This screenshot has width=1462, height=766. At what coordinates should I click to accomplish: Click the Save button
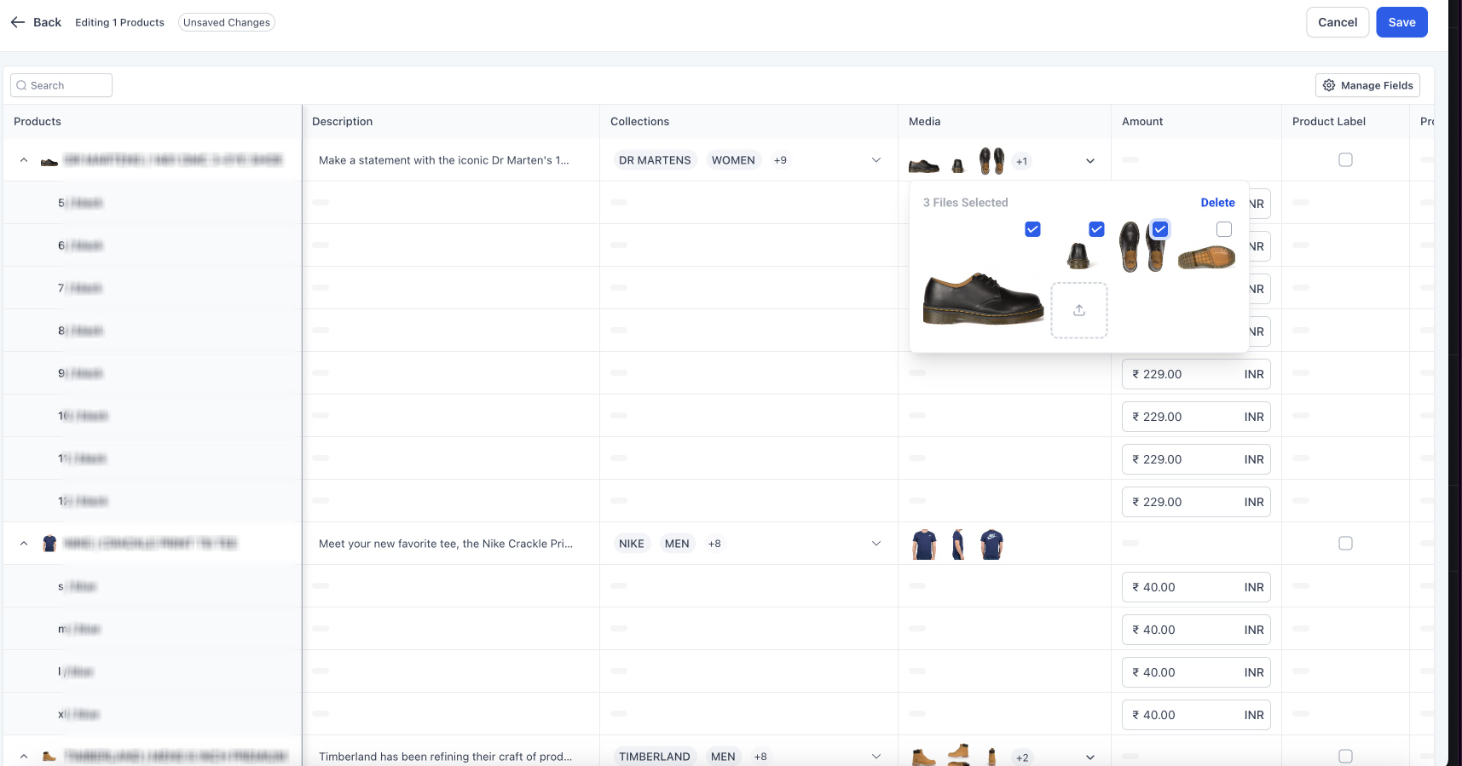(1401, 22)
